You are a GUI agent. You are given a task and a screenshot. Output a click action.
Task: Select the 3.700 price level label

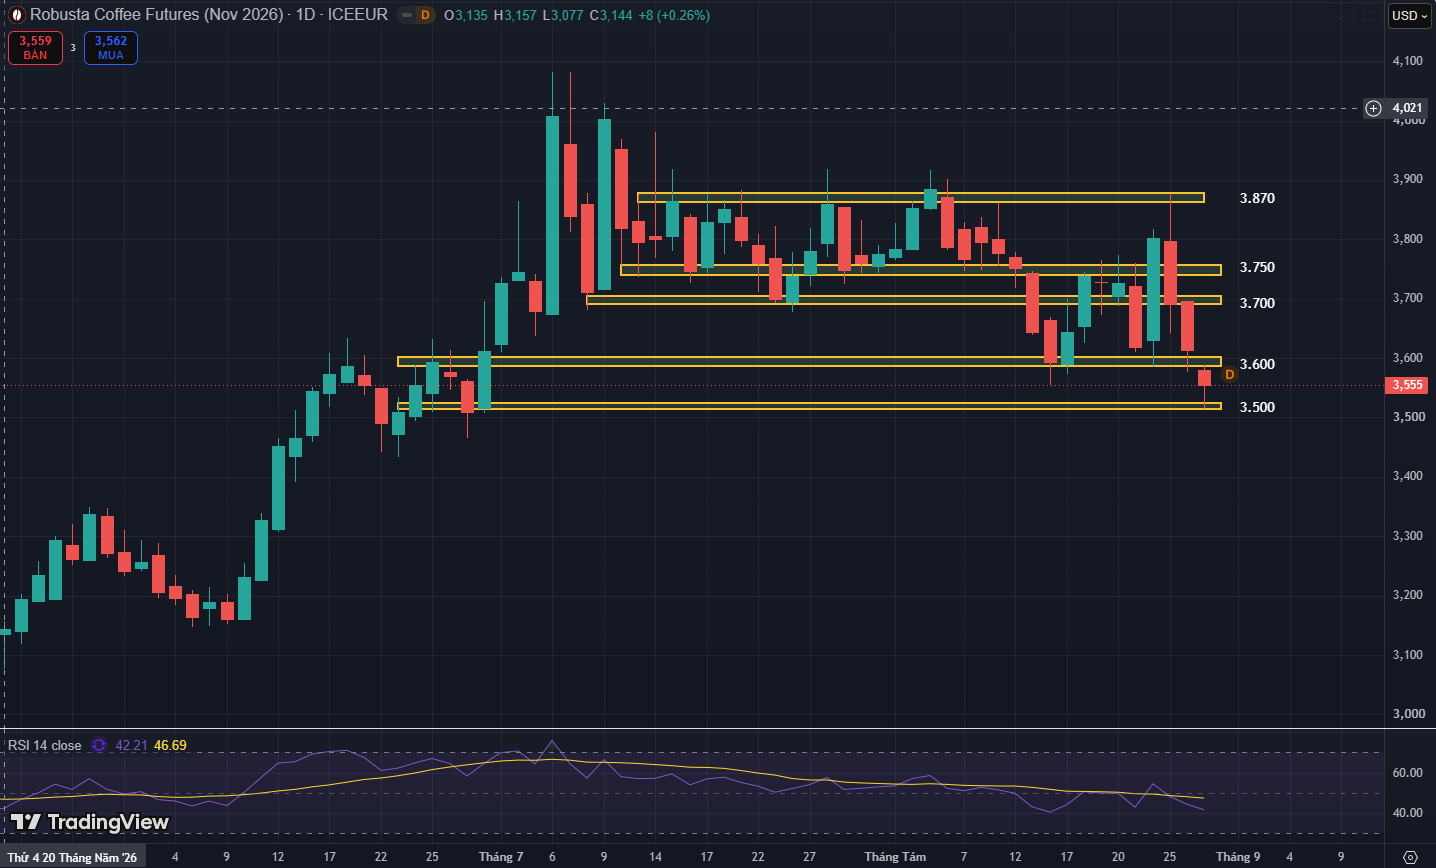[1257, 303]
